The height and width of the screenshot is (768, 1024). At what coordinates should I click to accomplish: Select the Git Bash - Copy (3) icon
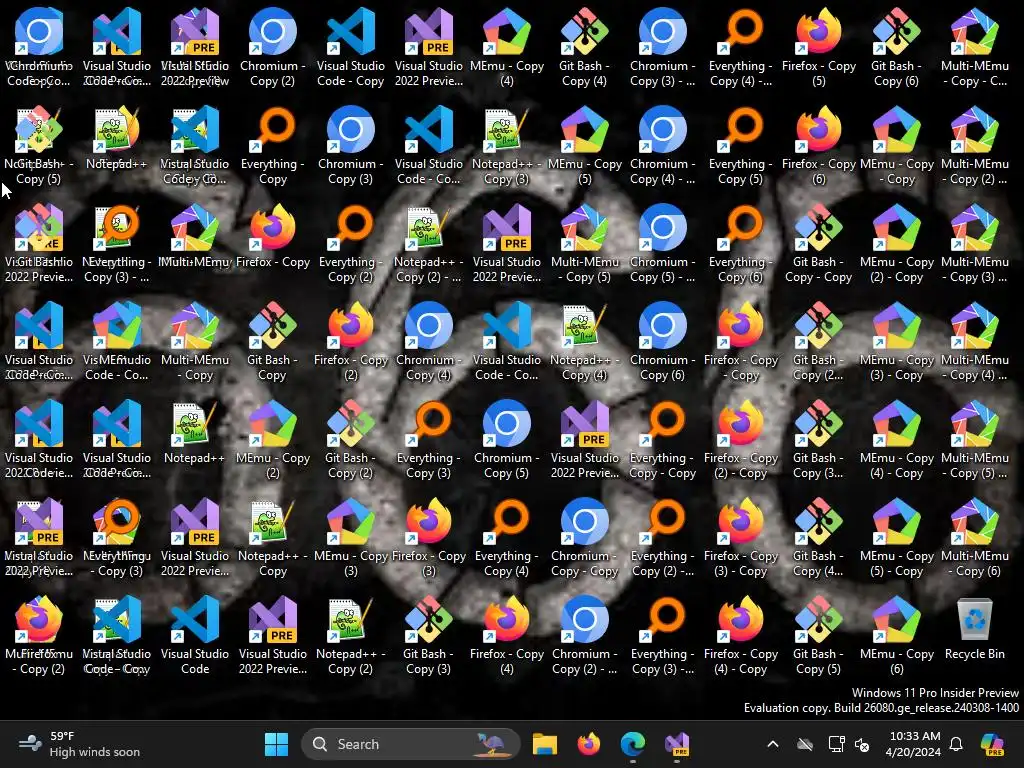[428, 636]
